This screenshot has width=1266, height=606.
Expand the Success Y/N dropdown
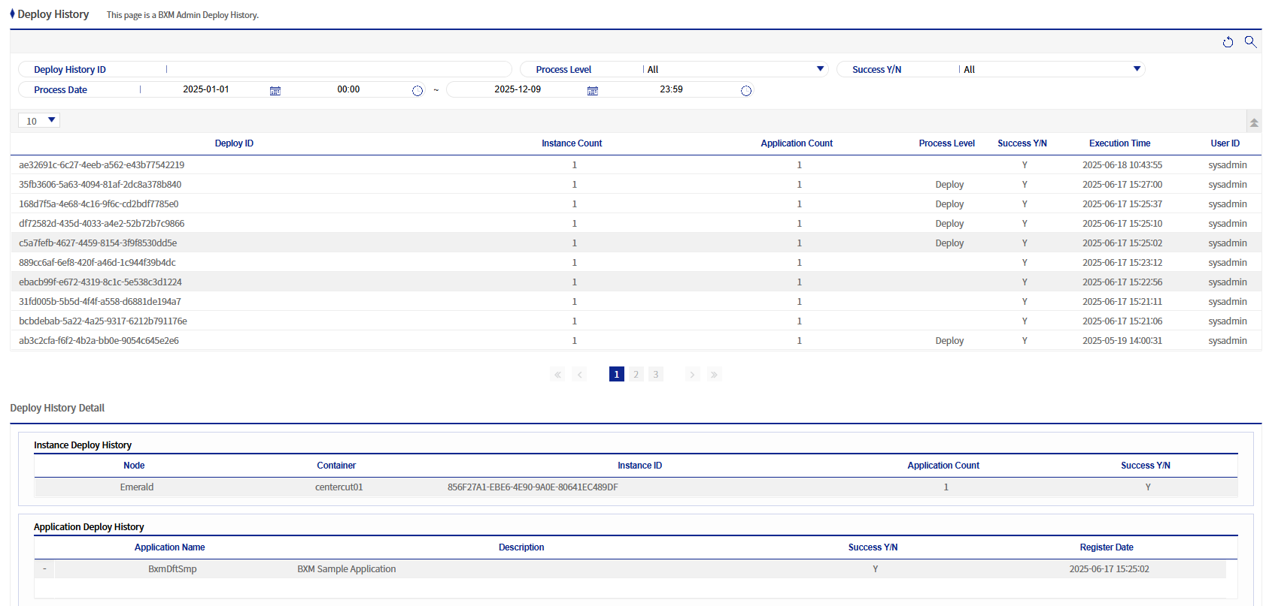[1136, 70]
